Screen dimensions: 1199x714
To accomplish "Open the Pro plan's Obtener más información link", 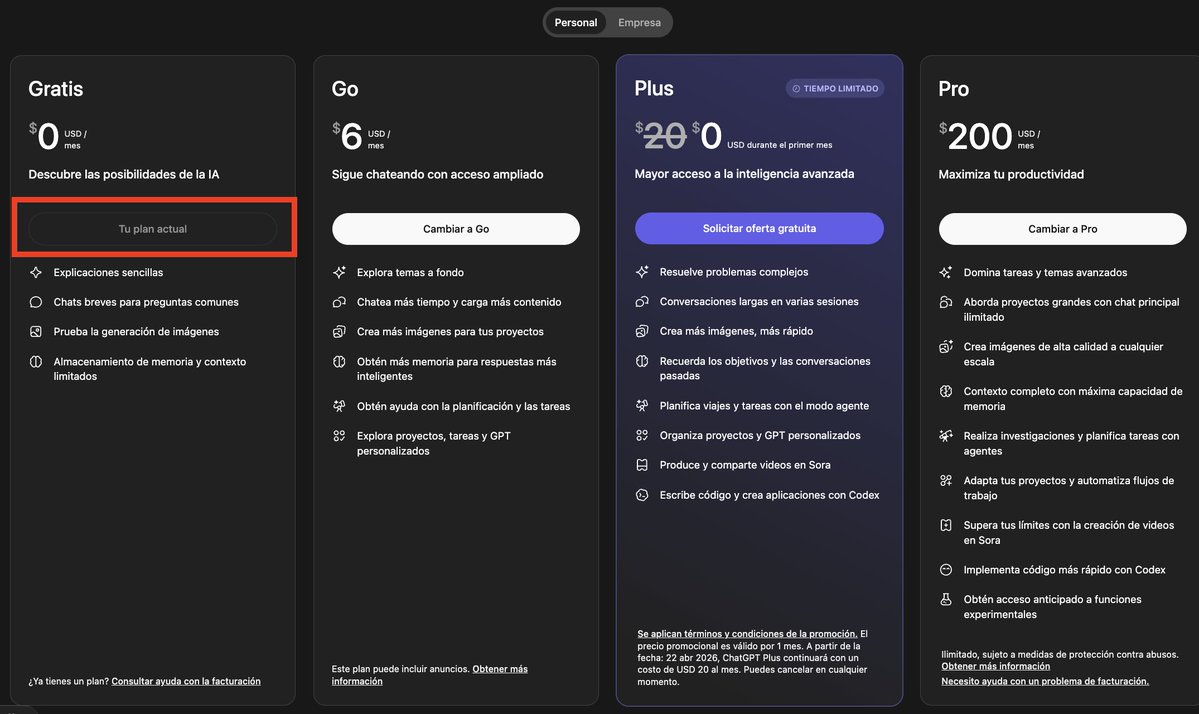I will pyautogui.click(x=995, y=667).
